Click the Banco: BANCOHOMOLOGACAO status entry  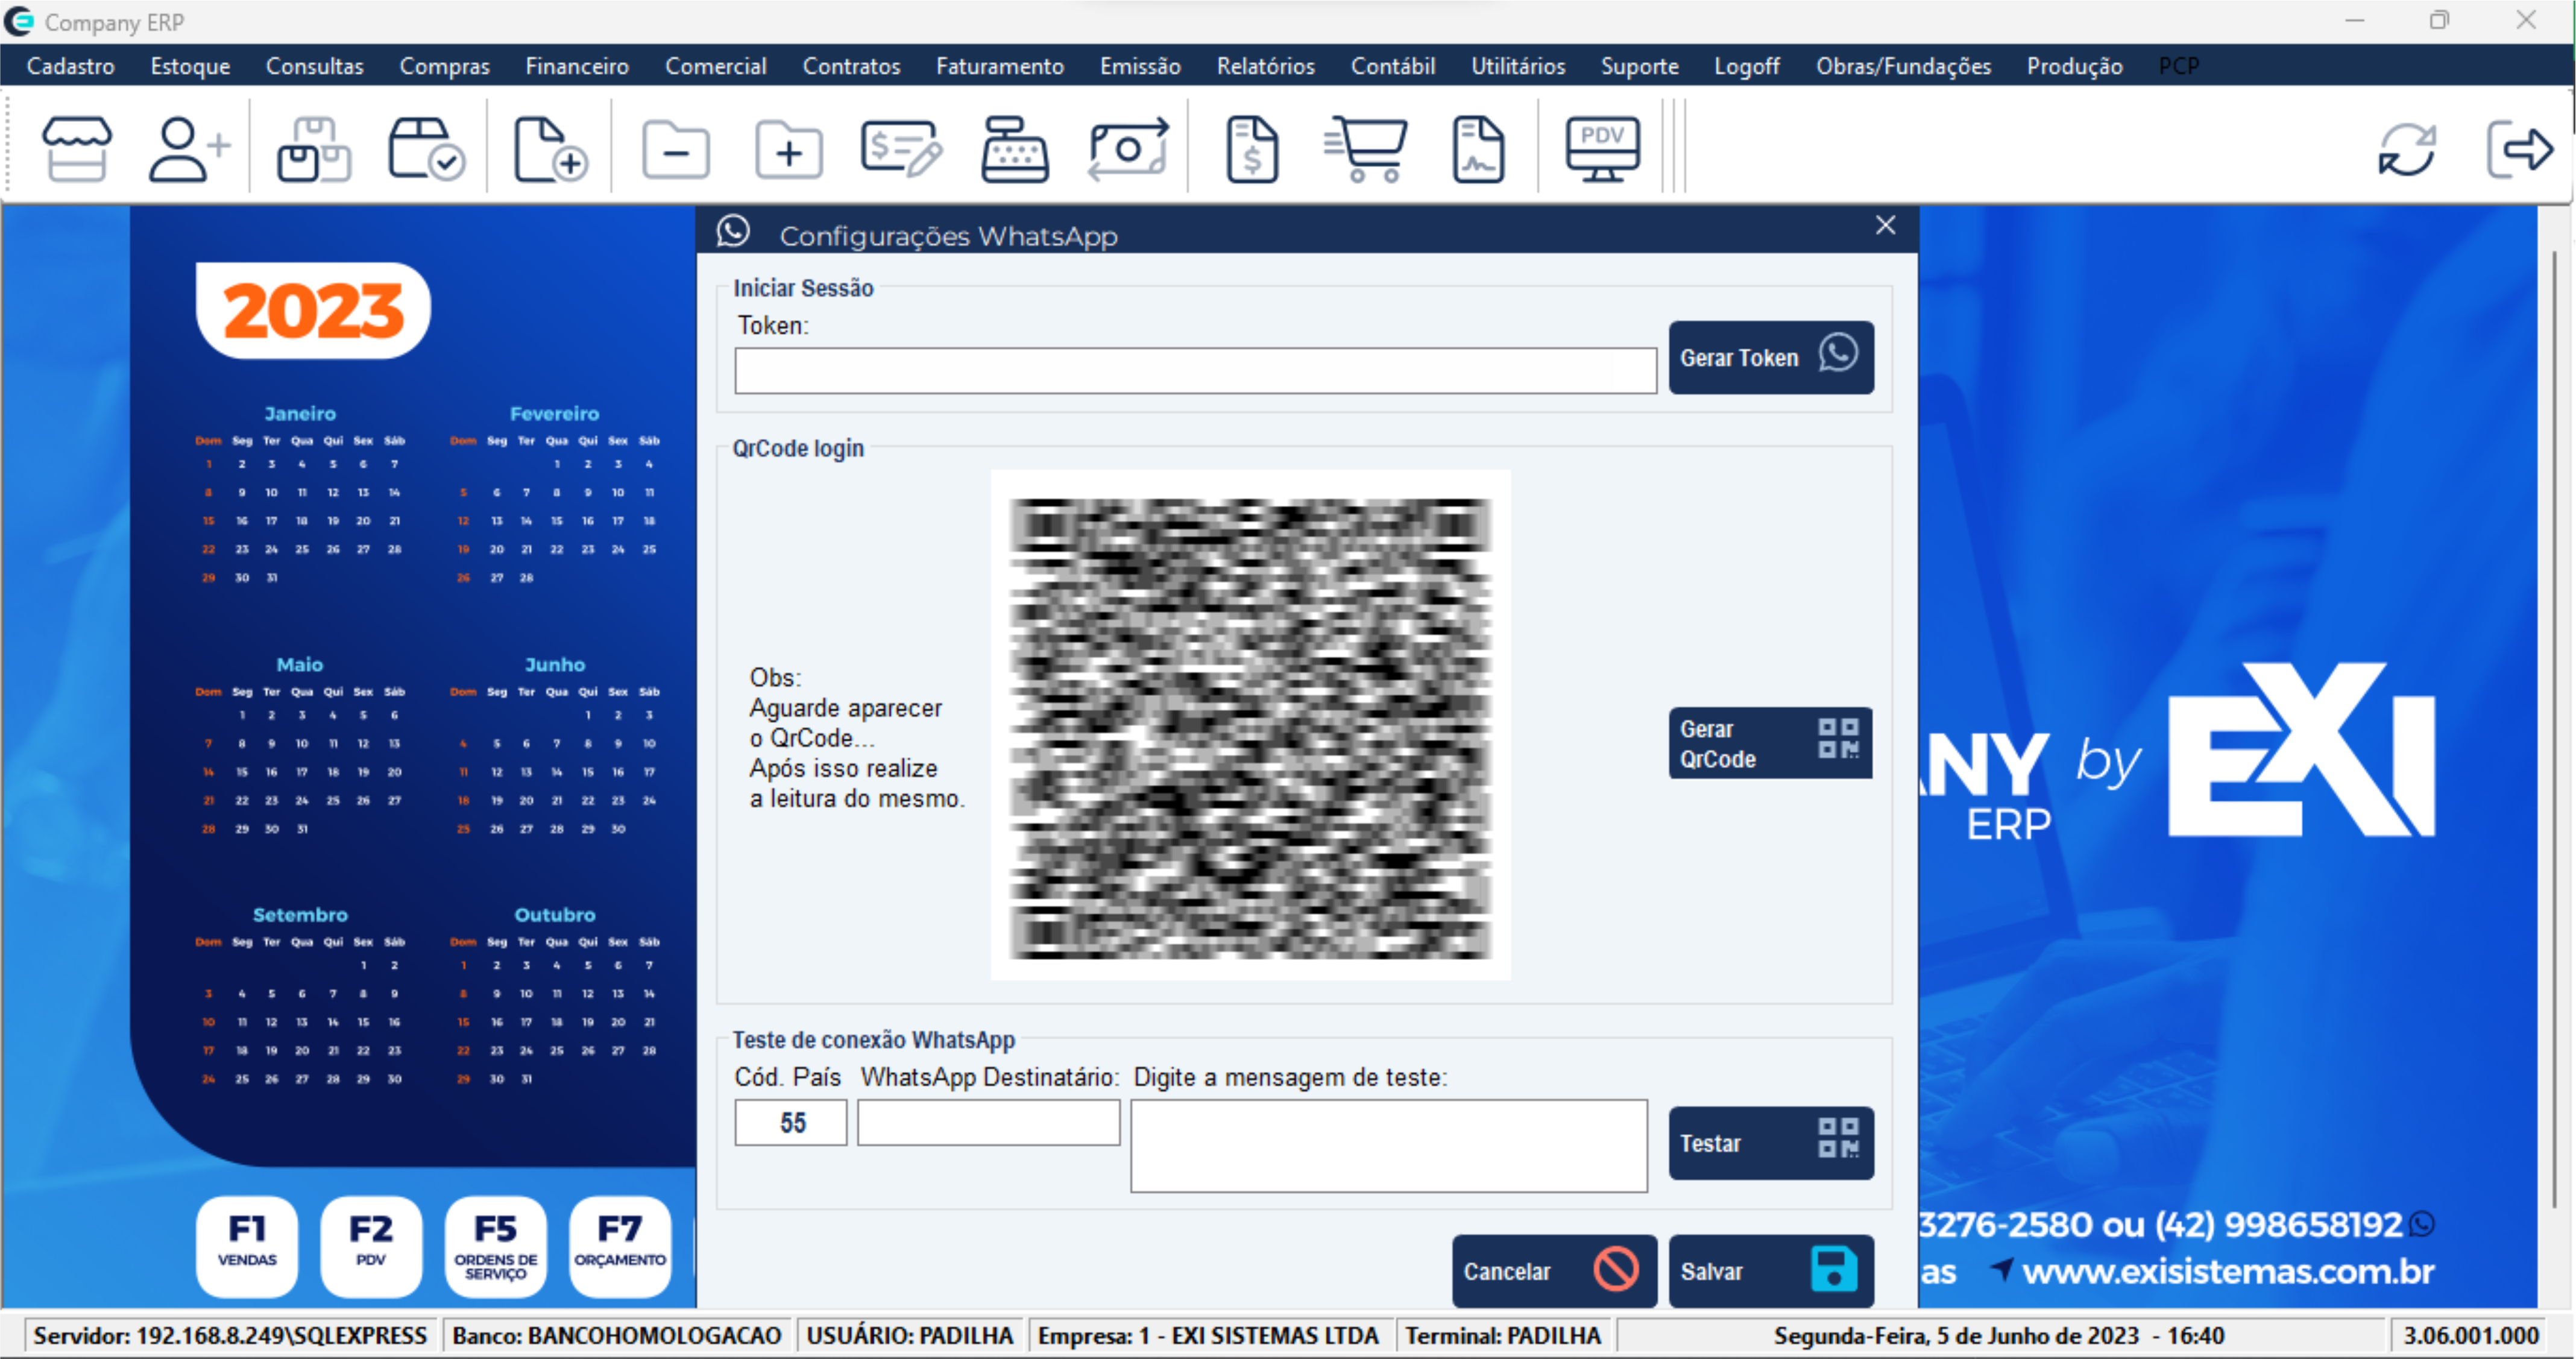(616, 1335)
